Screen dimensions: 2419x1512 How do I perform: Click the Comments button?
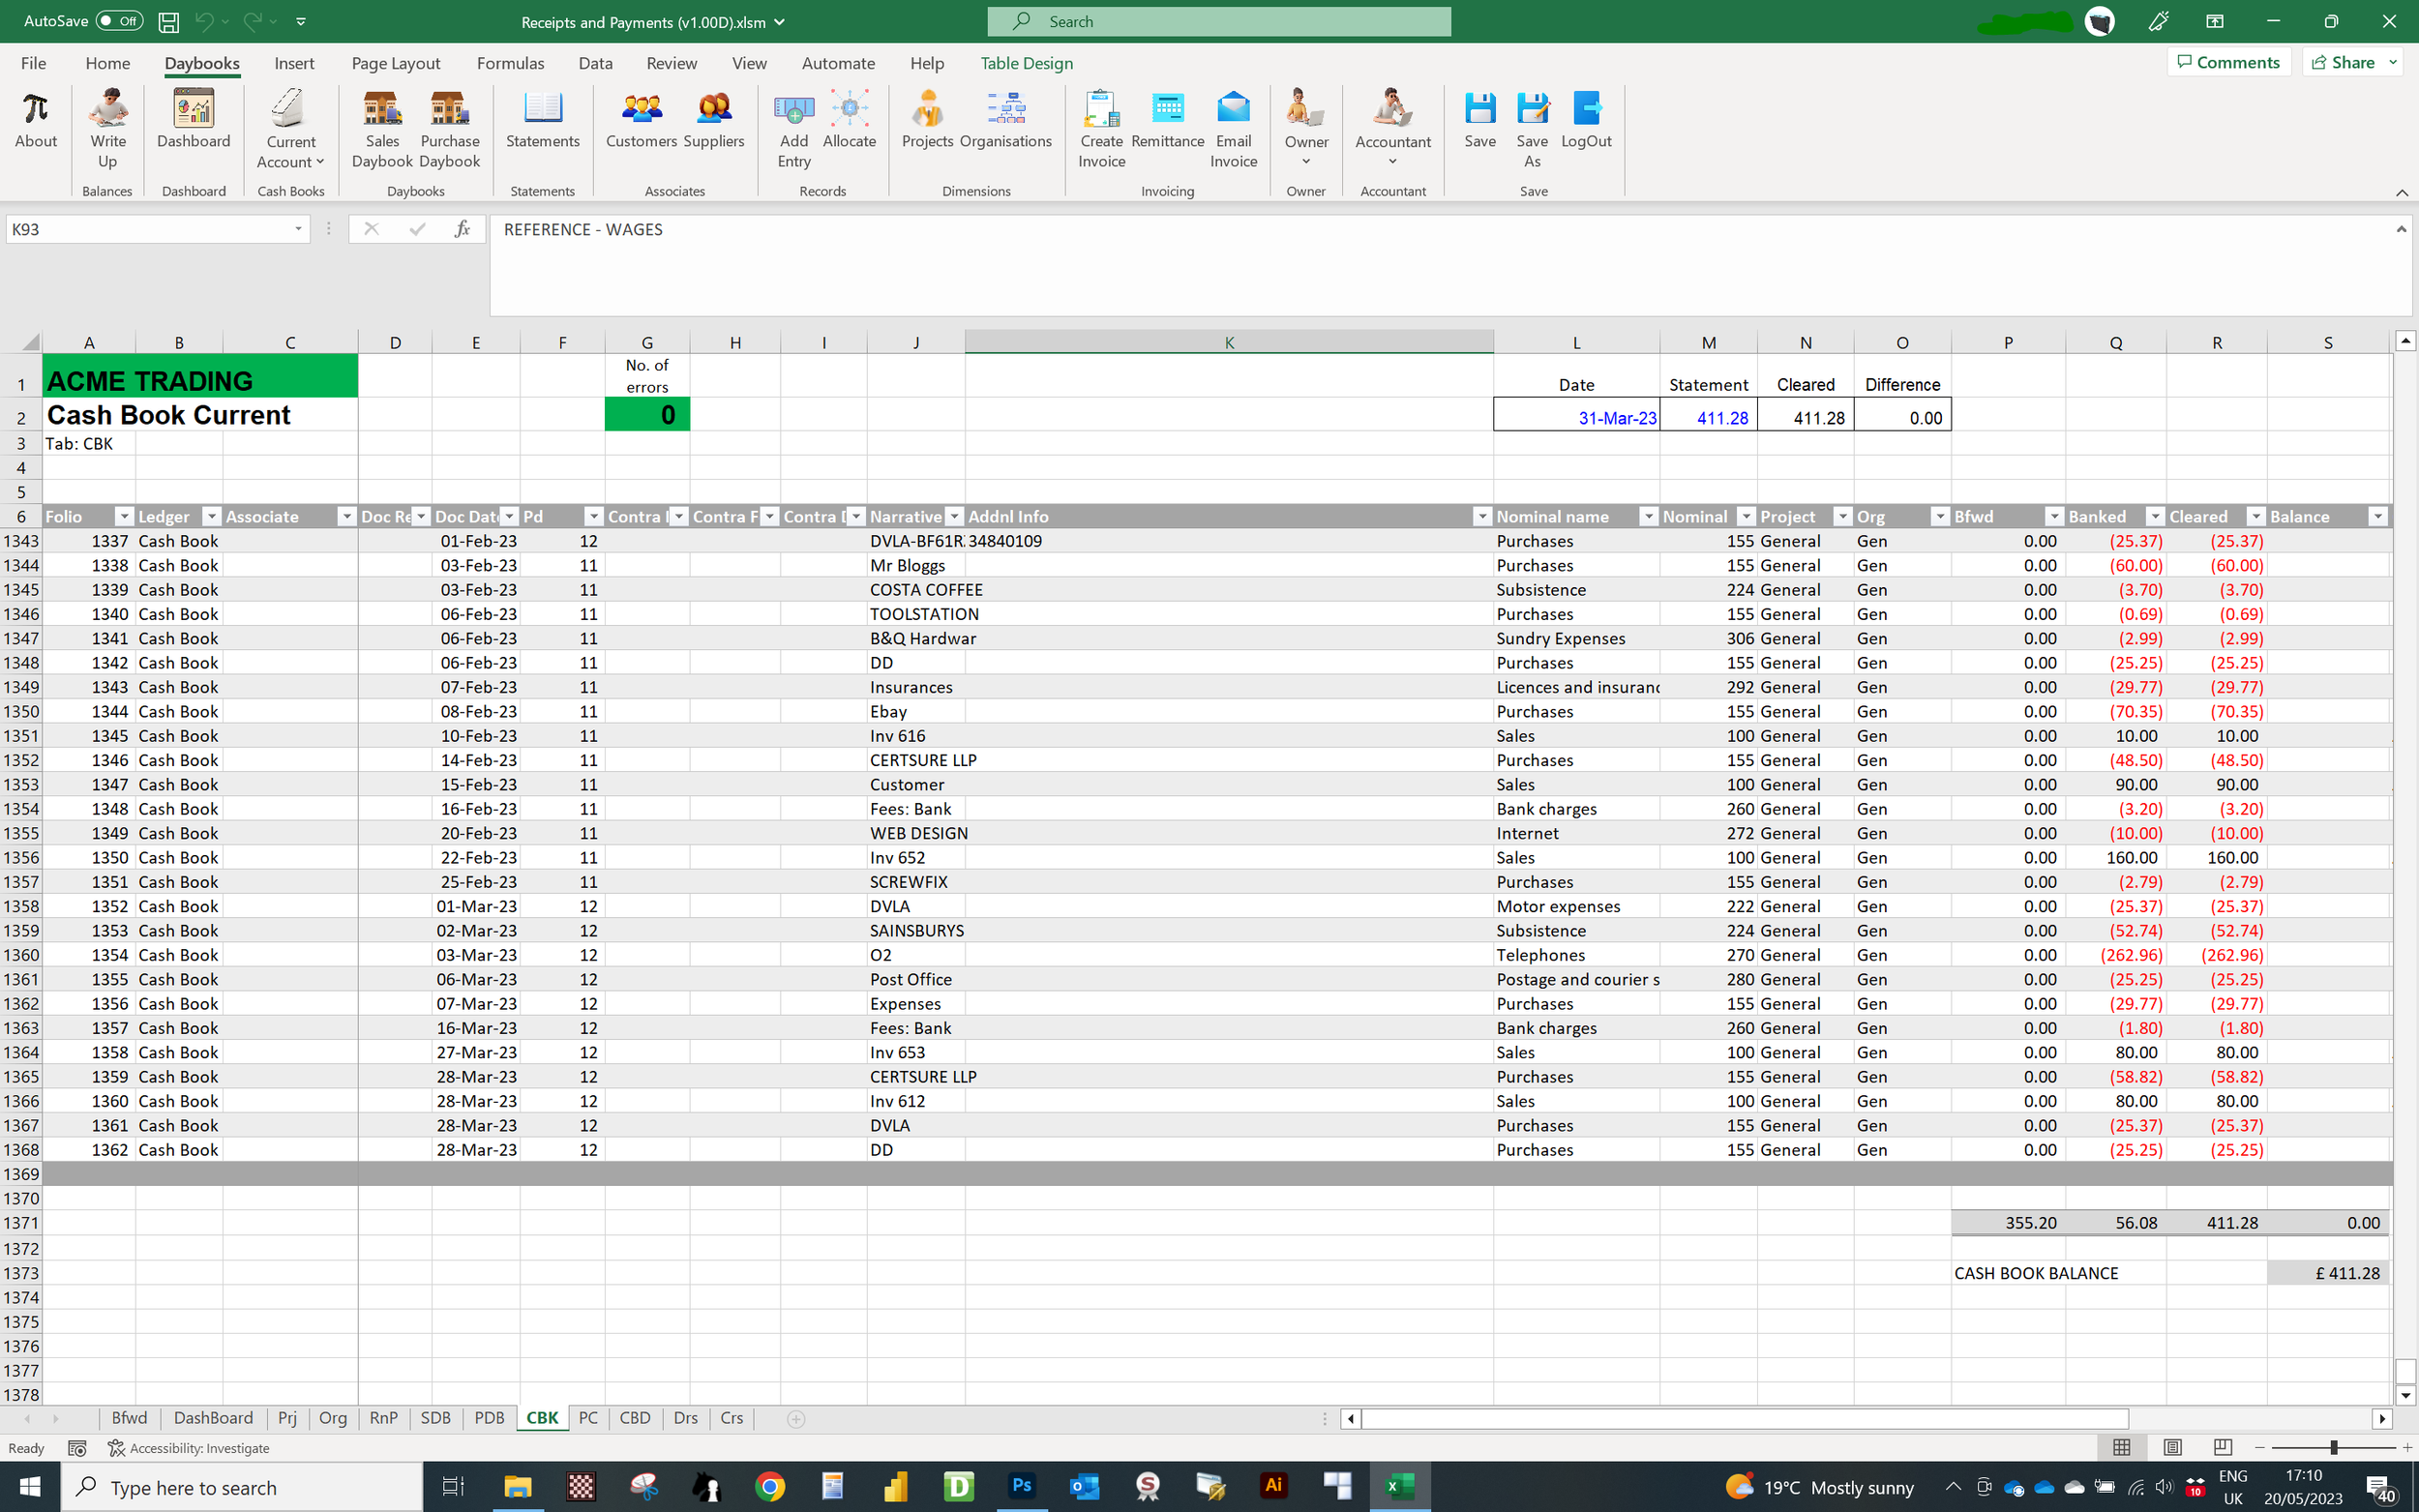point(2229,62)
